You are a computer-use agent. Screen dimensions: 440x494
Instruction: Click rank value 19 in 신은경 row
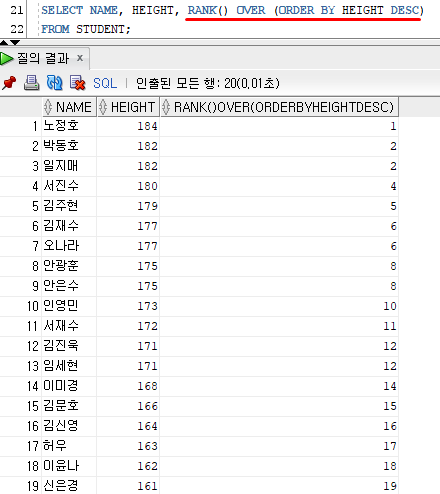pyautogui.click(x=390, y=486)
